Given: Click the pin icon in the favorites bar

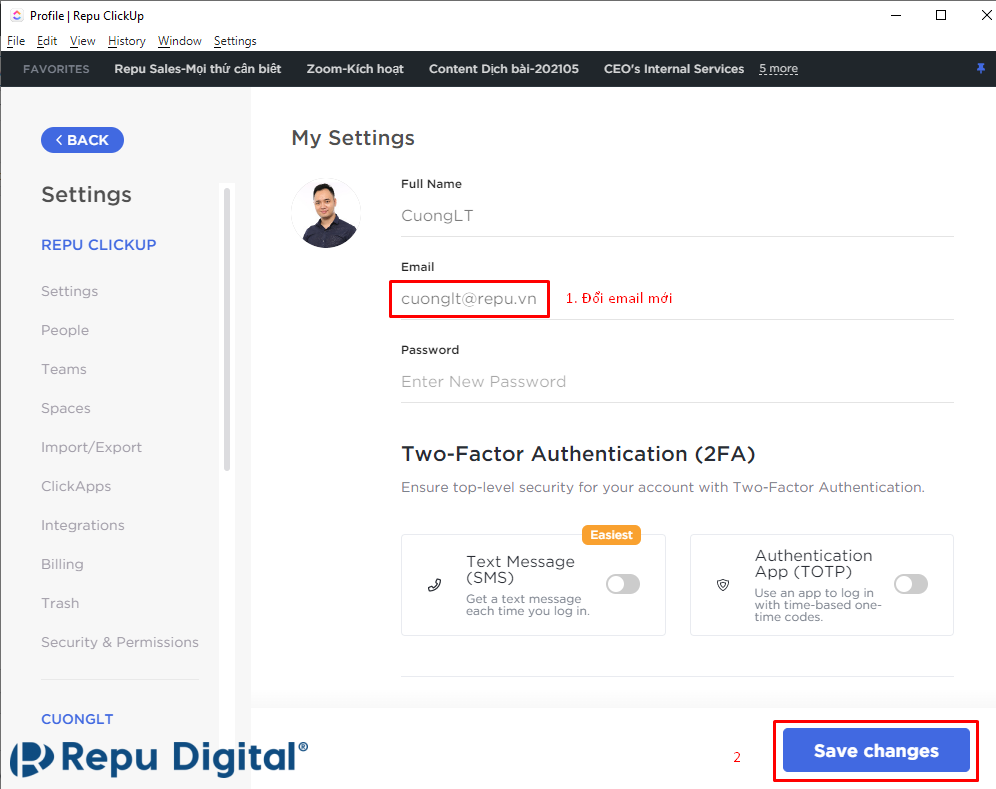Looking at the screenshot, I should [x=981, y=69].
